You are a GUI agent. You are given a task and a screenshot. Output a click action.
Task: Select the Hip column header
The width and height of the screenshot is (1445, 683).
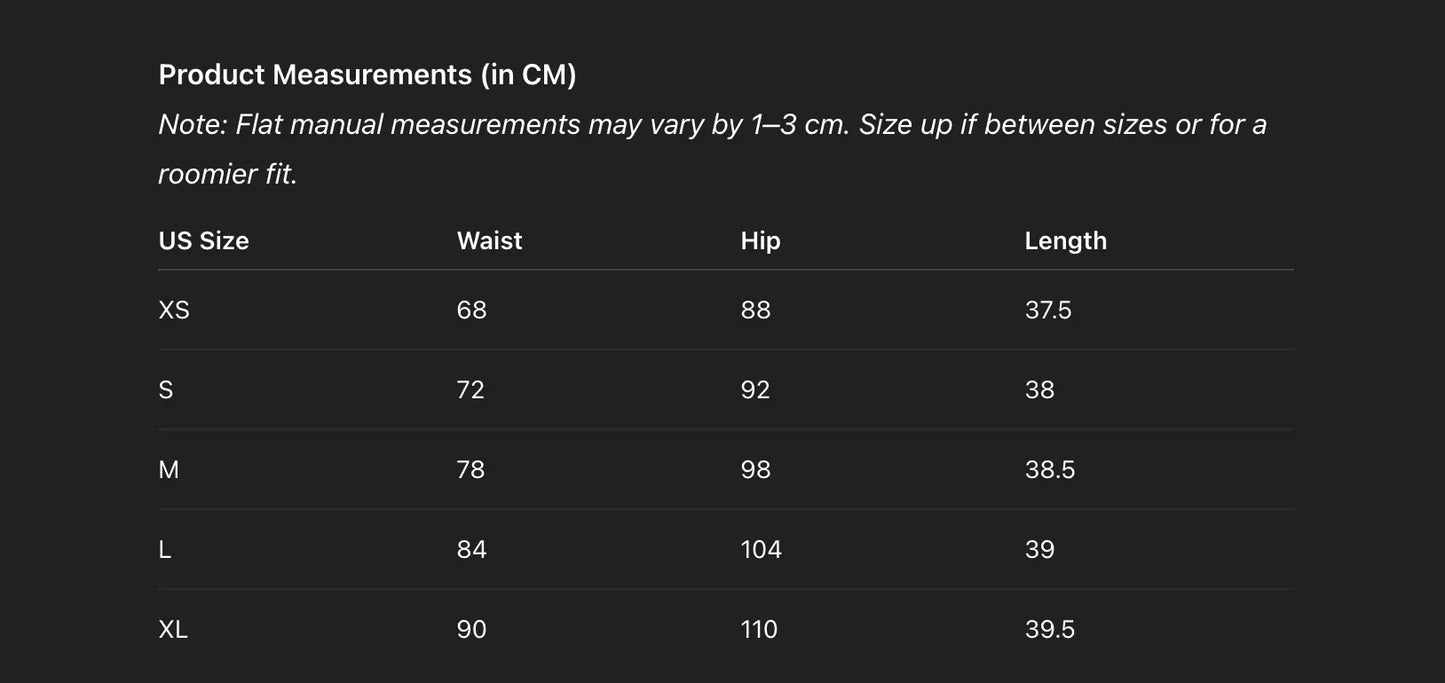(760, 241)
